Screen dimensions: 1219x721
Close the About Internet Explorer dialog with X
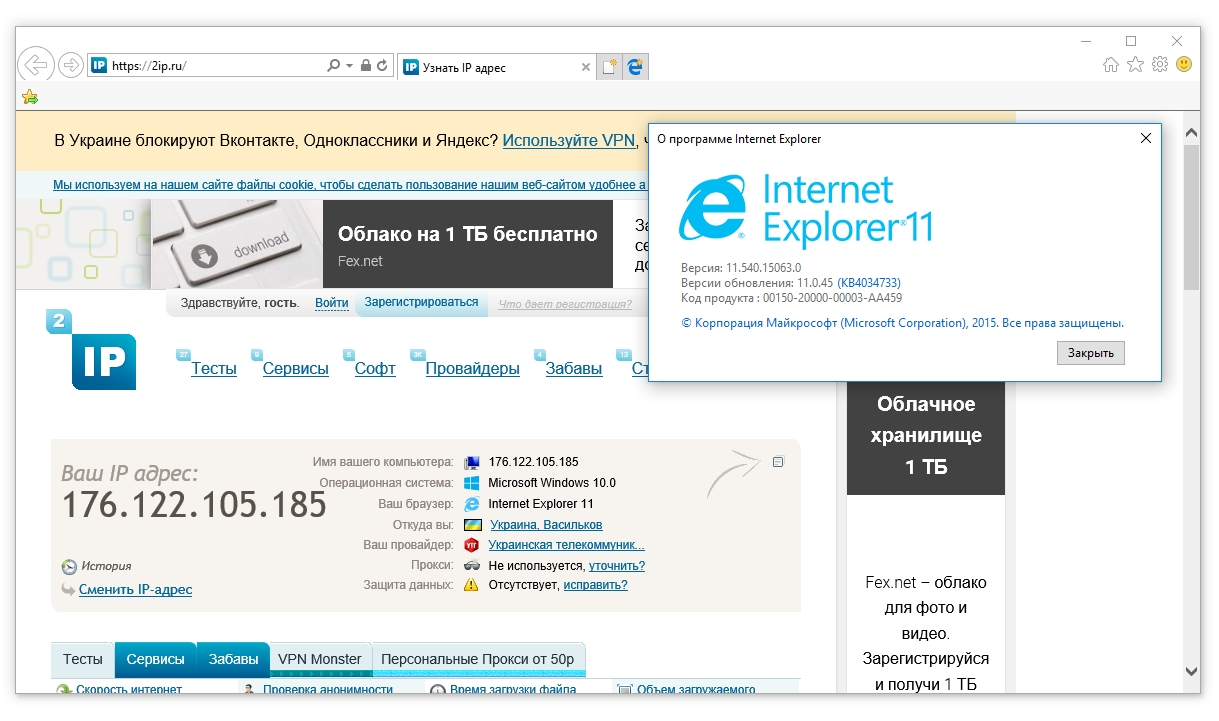1146,139
